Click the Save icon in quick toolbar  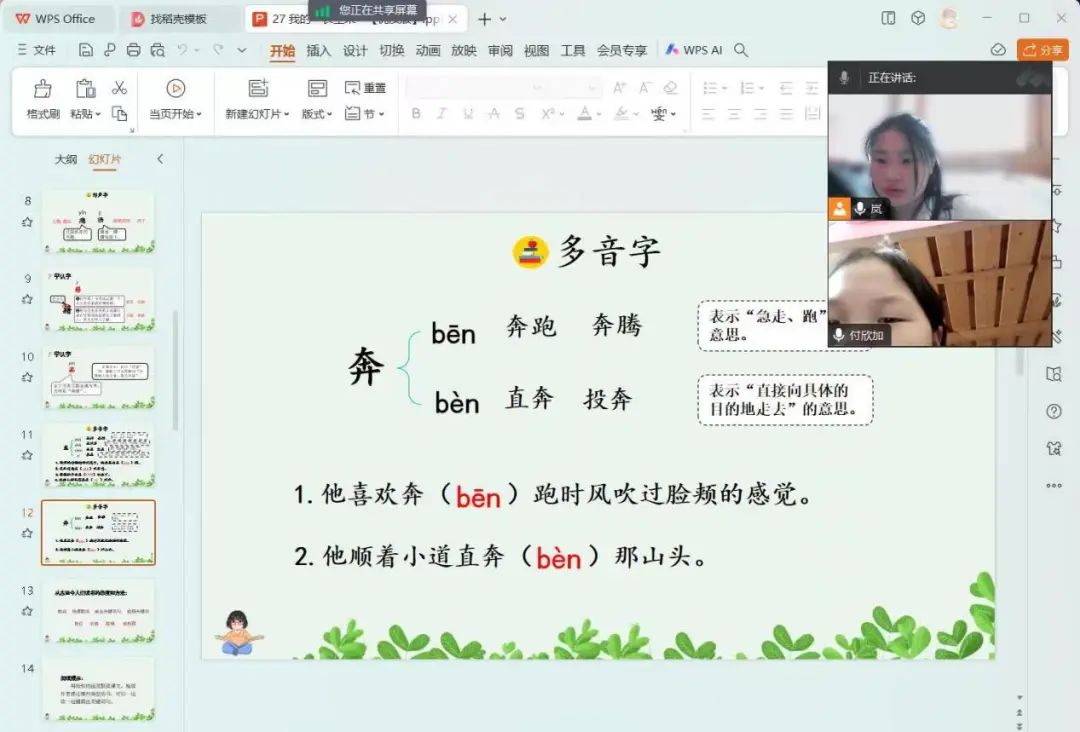pos(86,50)
